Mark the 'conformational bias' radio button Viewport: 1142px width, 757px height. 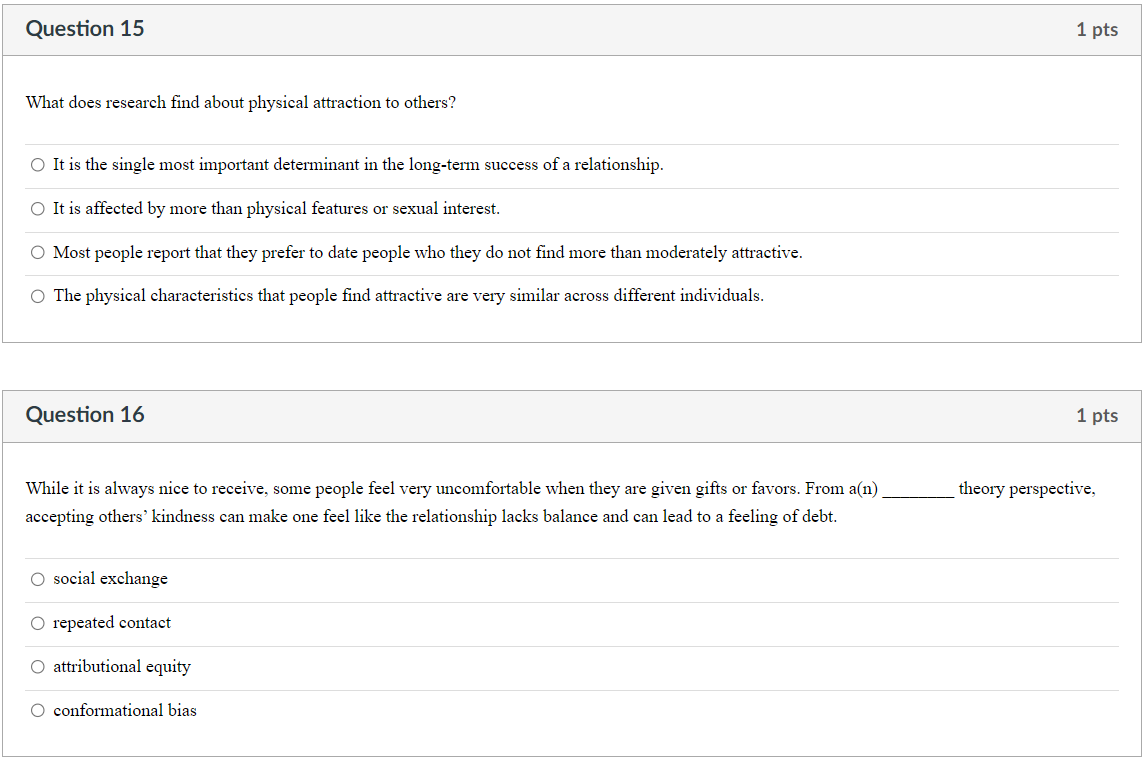click(x=38, y=711)
